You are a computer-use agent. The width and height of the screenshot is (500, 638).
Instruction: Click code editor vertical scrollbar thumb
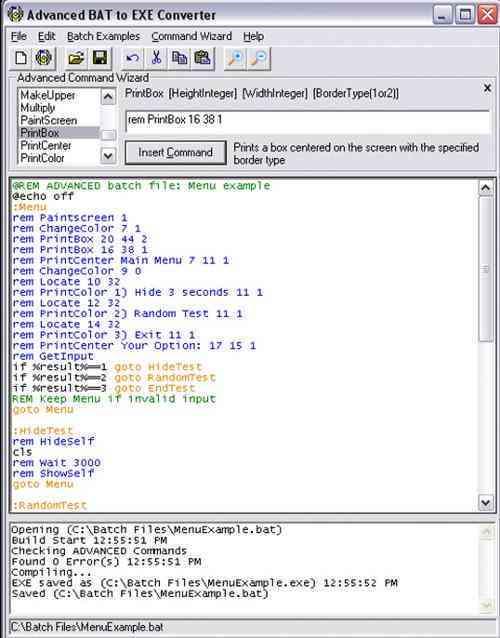pos(485,269)
